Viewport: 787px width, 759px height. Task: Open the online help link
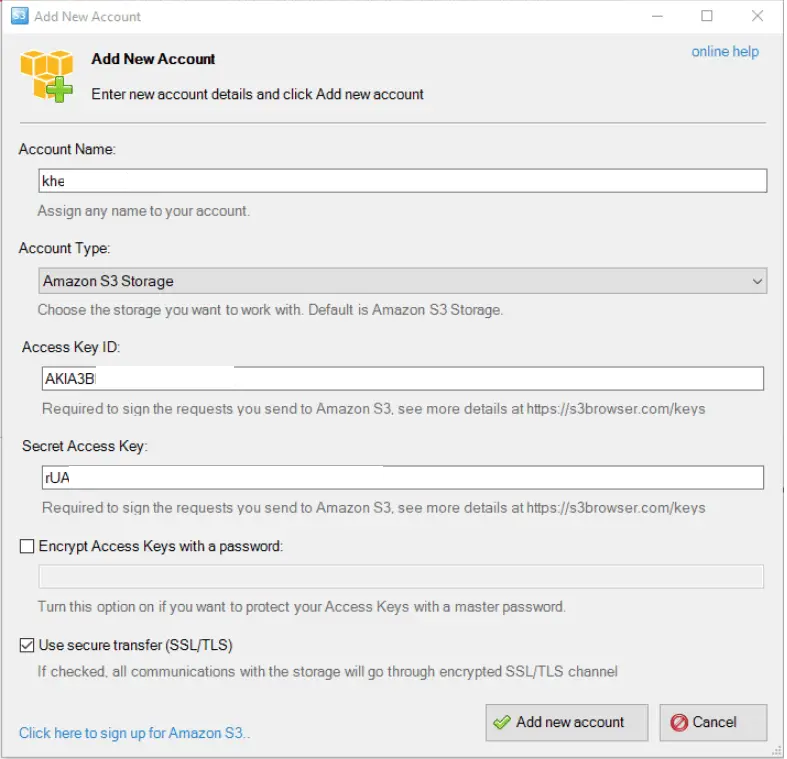click(x=726, y=52)
